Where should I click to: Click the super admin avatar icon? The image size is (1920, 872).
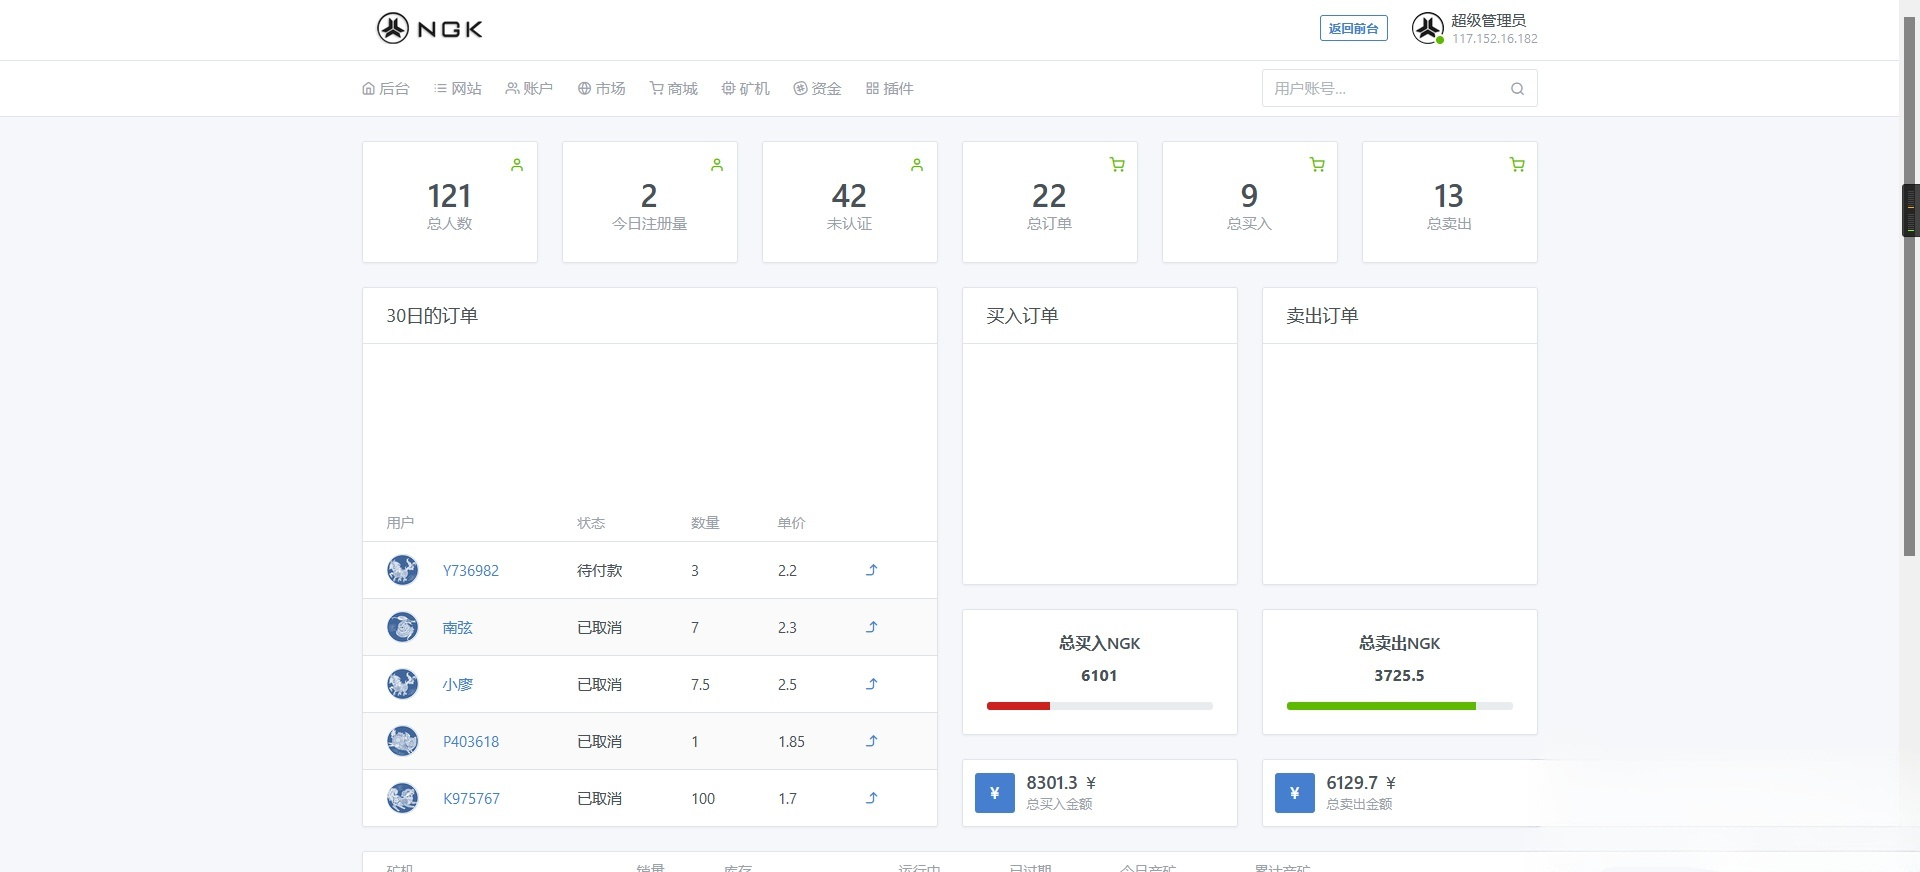point(1427,28)
